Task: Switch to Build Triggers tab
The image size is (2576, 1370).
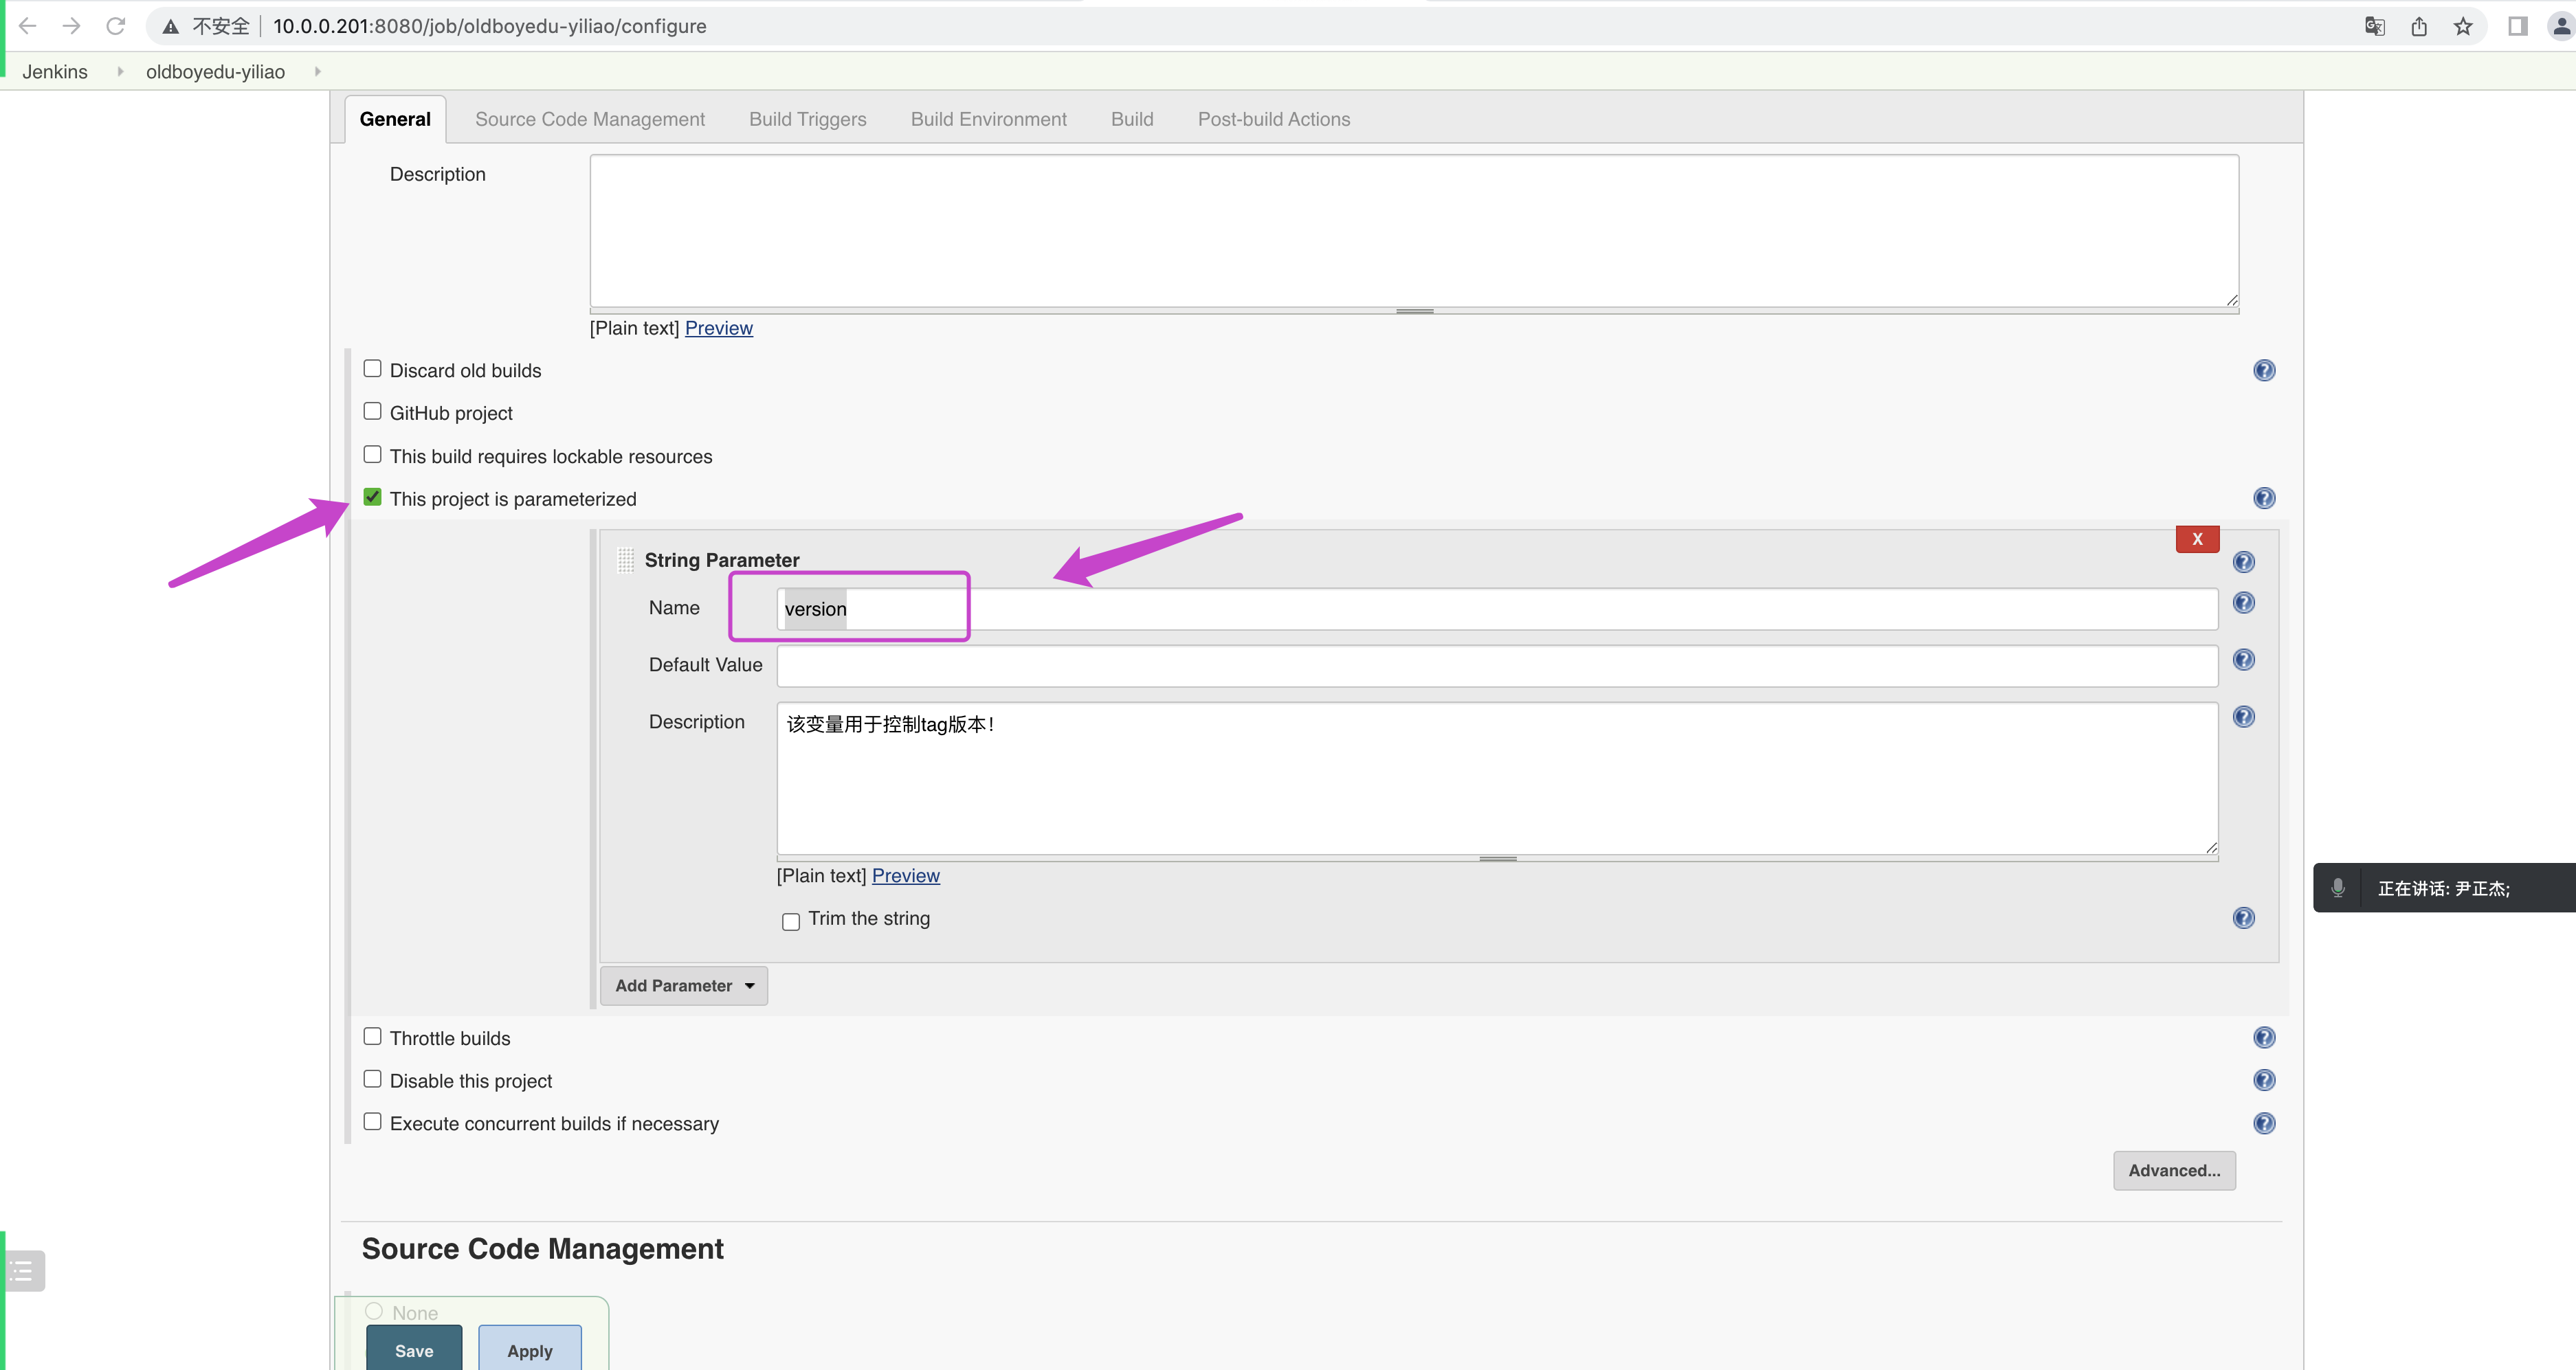Action: (807, 120)
